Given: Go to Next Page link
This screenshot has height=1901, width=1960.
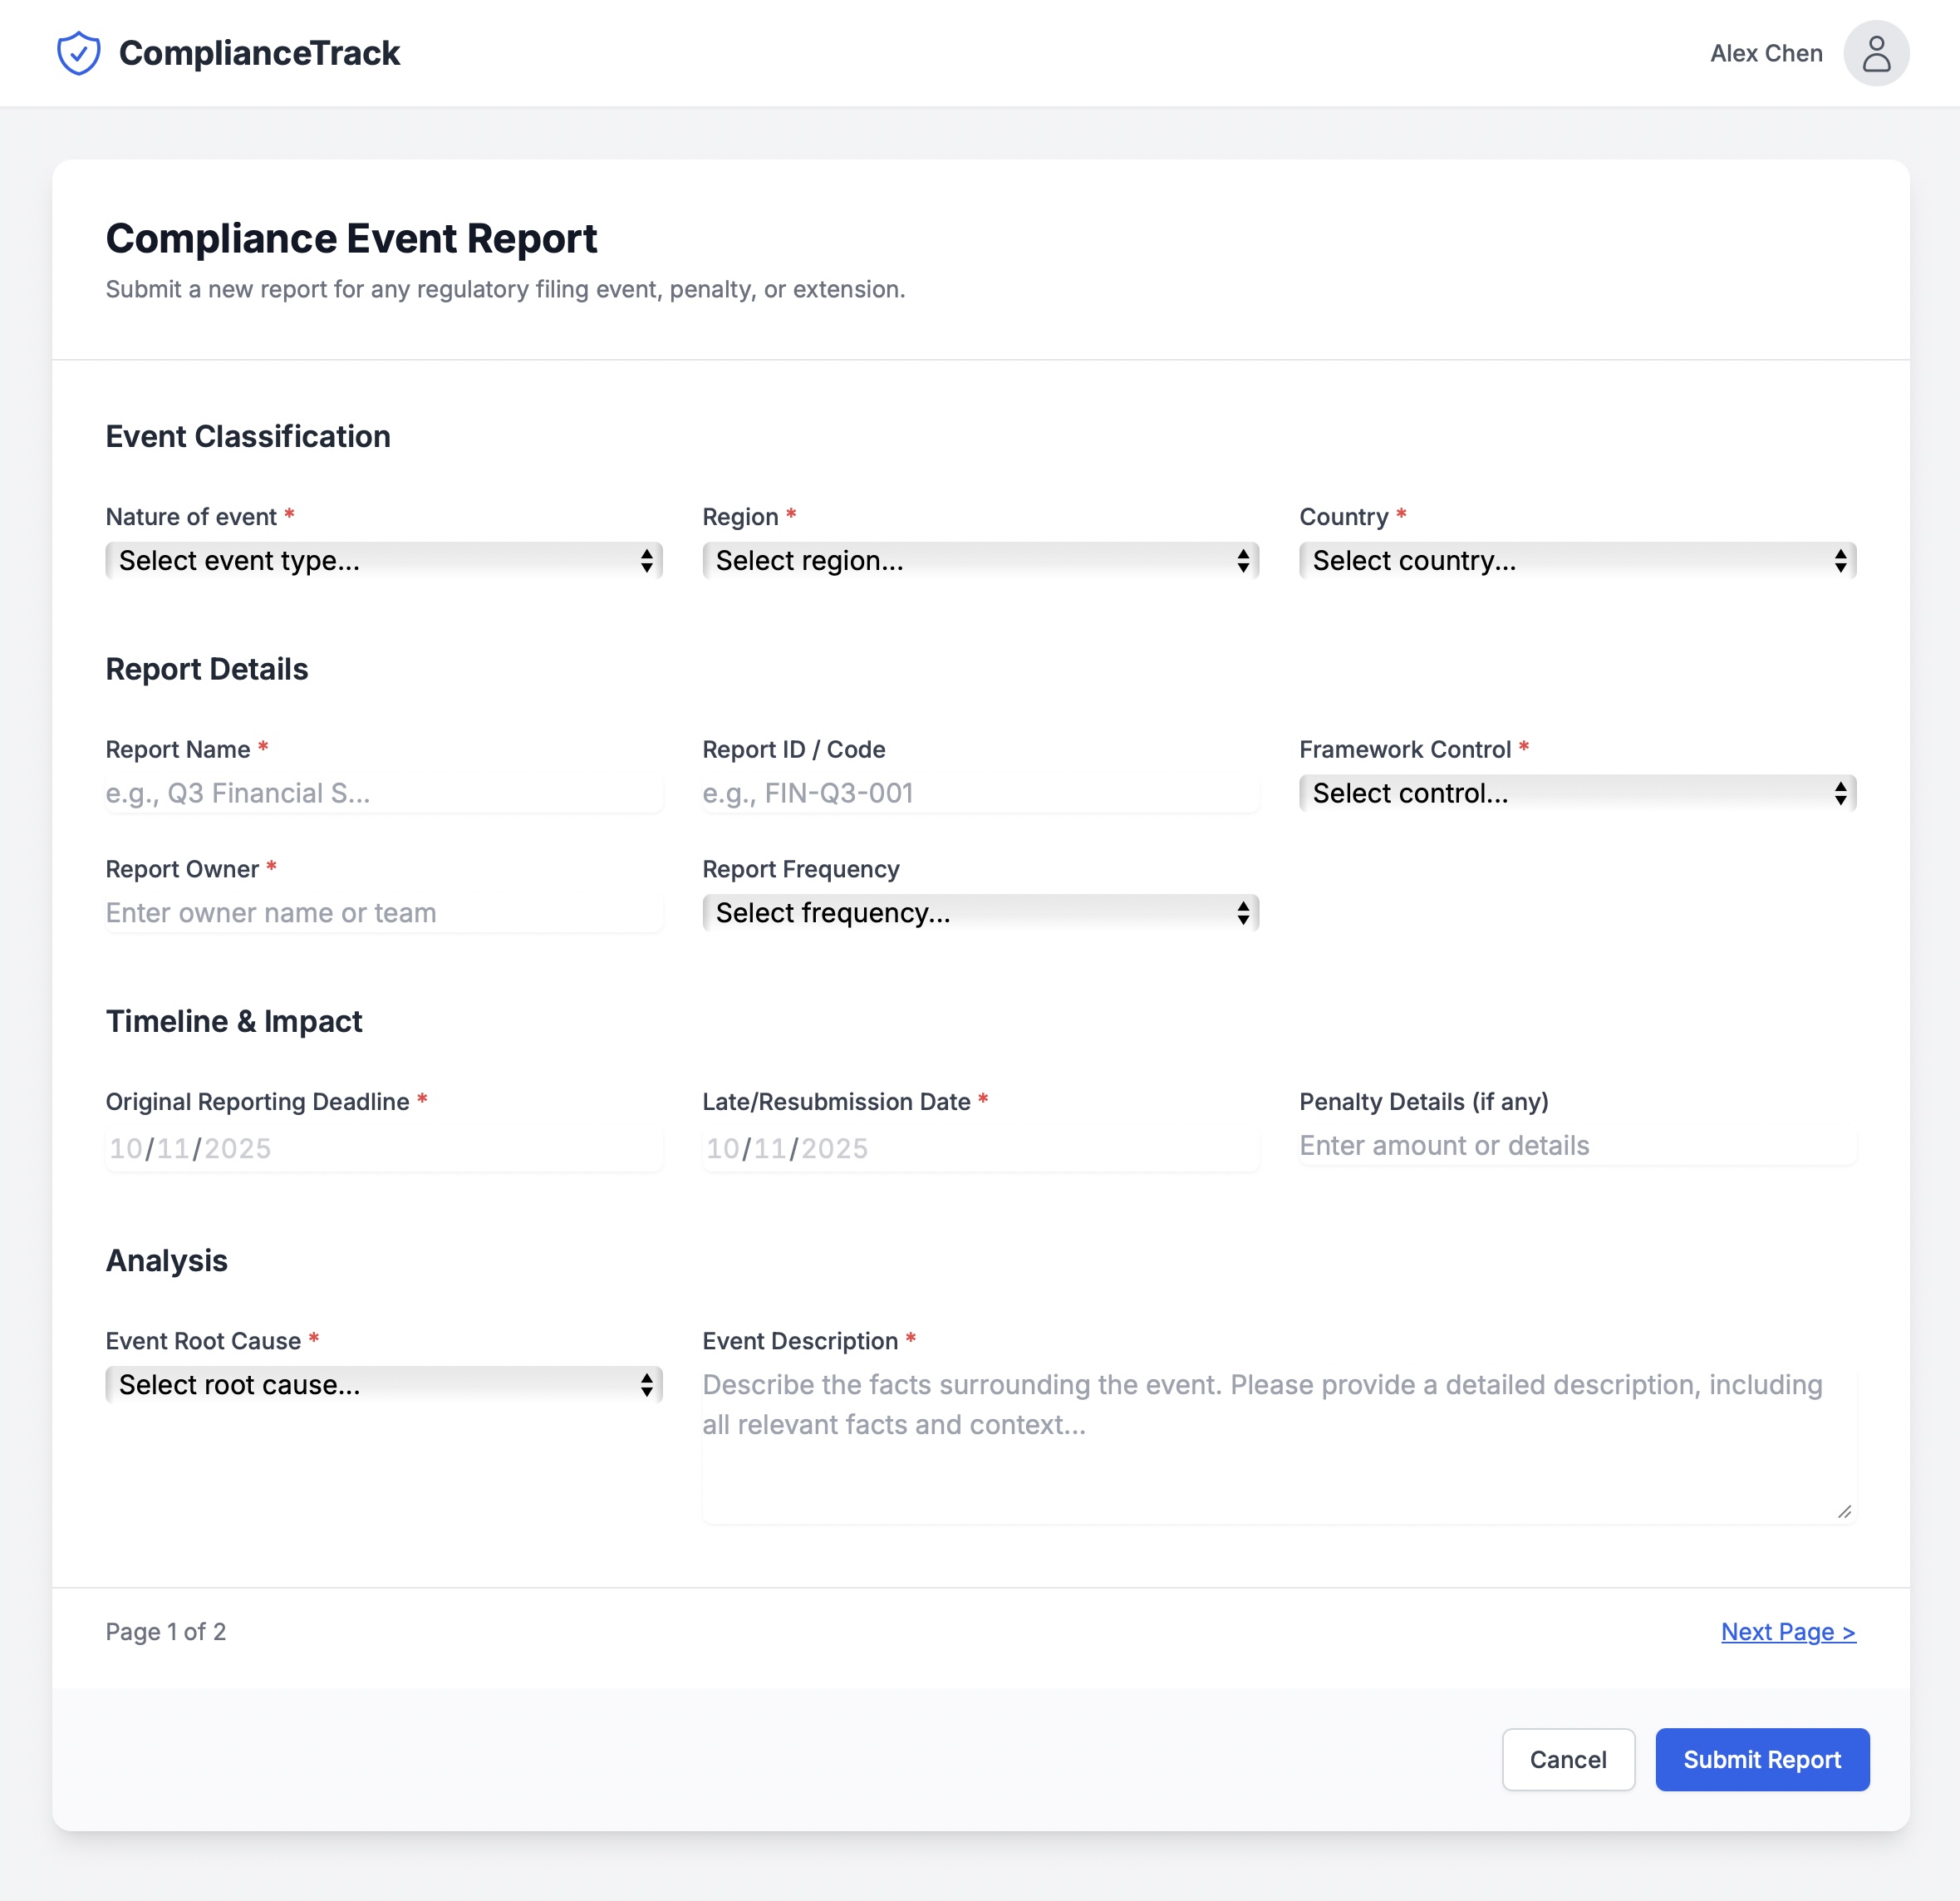Looking at the screenshot, I should pos(1788,1632).
